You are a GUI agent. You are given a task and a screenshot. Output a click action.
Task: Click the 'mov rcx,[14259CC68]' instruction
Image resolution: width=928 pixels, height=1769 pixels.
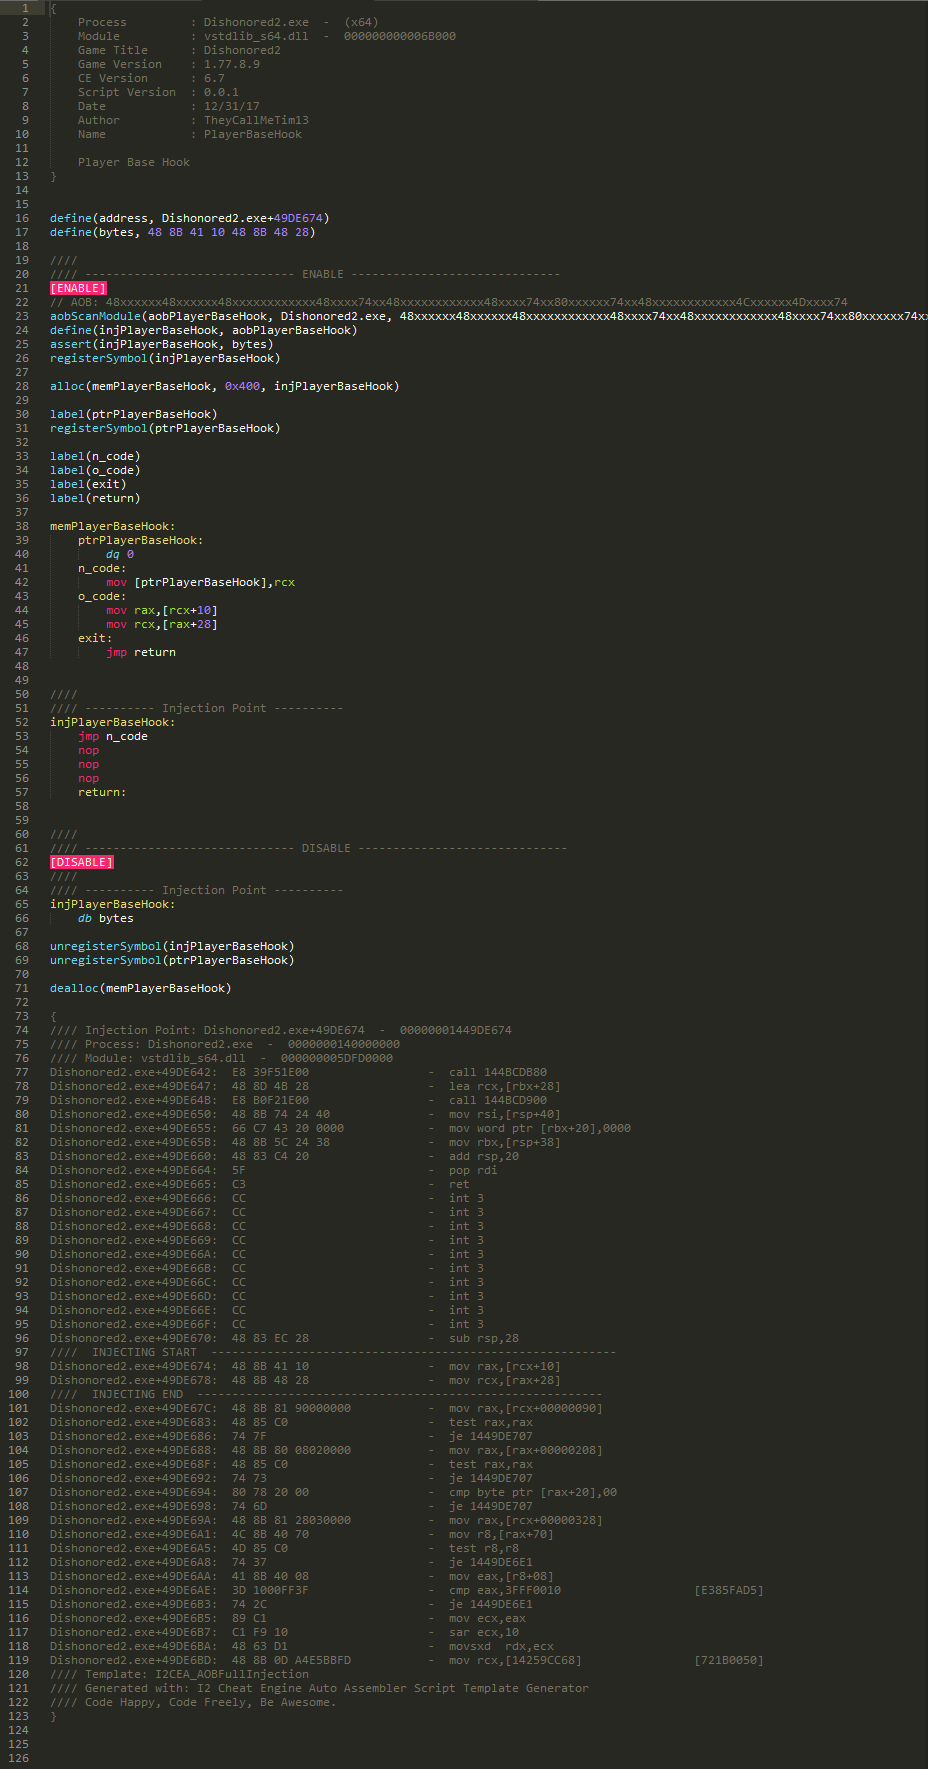515,1660
